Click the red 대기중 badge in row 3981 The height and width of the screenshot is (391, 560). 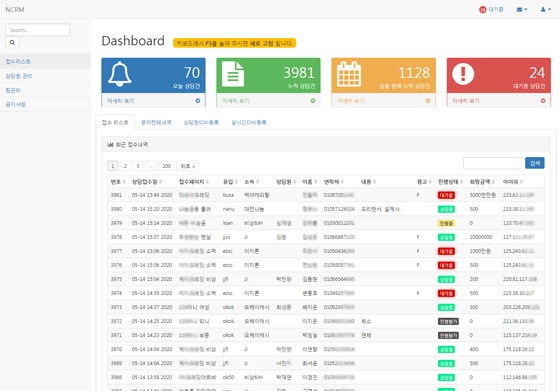click(446, 195)
